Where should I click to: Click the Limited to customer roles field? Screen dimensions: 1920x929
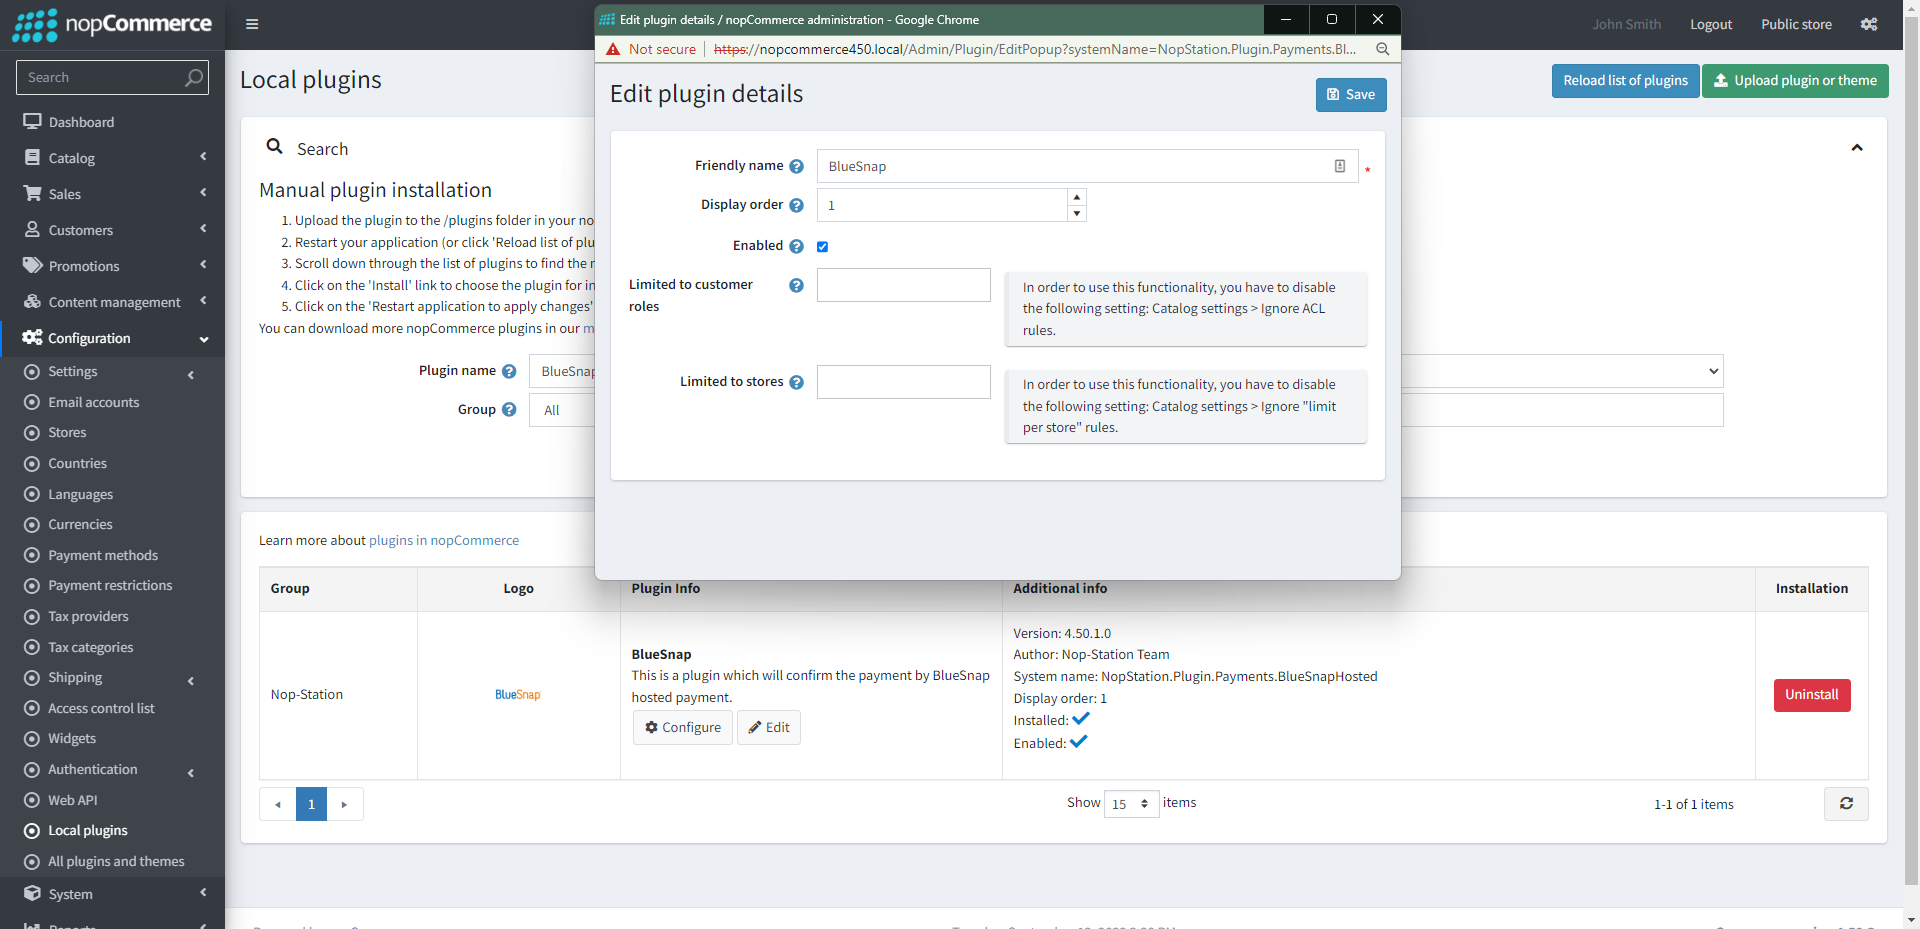(x=904, y=285)
